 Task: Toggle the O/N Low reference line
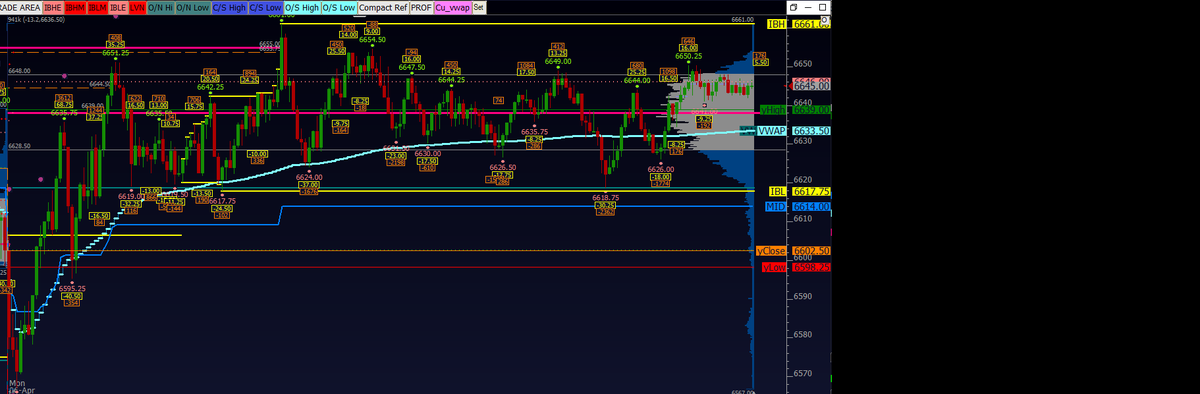[x=193, y=7]
